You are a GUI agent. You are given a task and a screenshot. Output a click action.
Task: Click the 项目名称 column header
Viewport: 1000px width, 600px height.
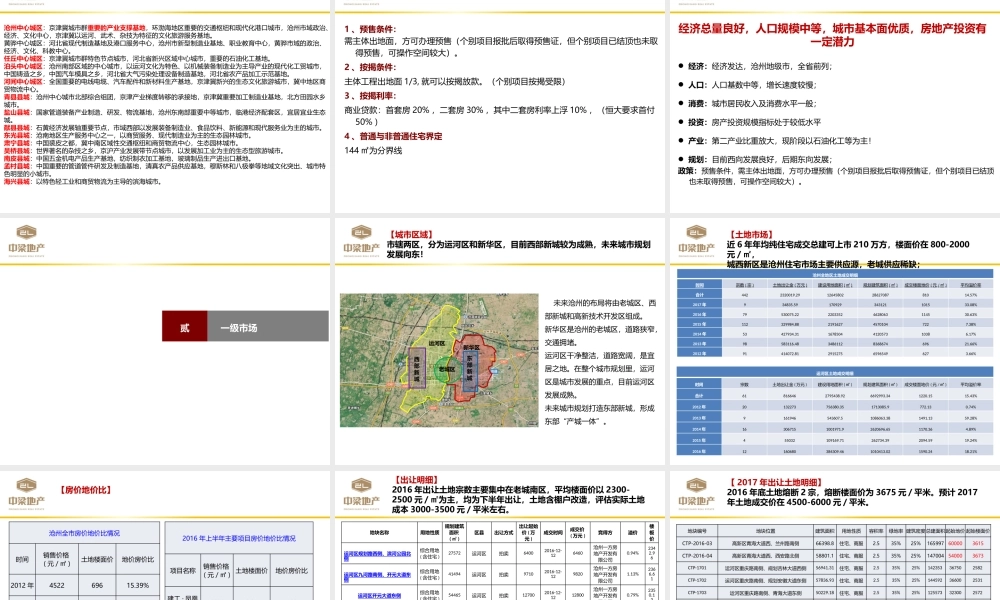tap(182, 570)
